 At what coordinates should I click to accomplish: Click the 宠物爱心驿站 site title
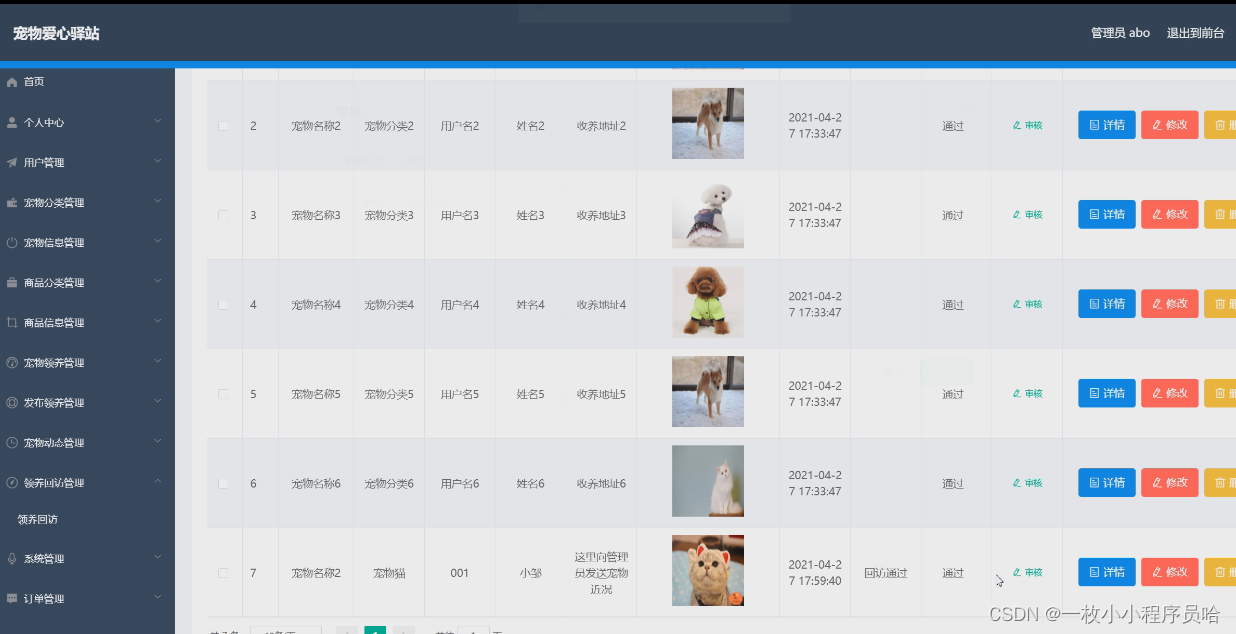[x=56, y=33]
